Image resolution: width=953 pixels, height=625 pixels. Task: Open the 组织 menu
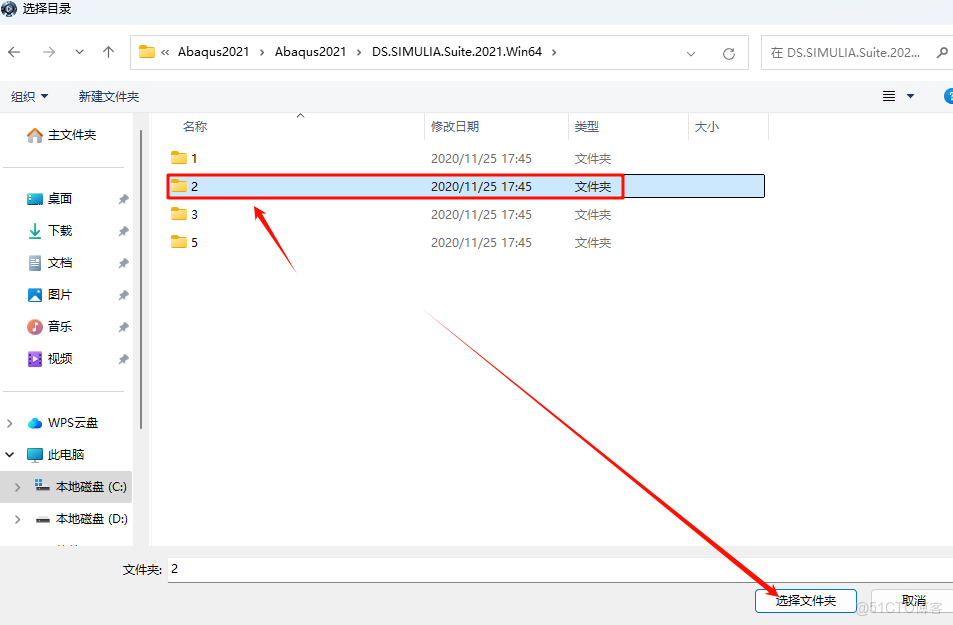[x=30, y=96]
